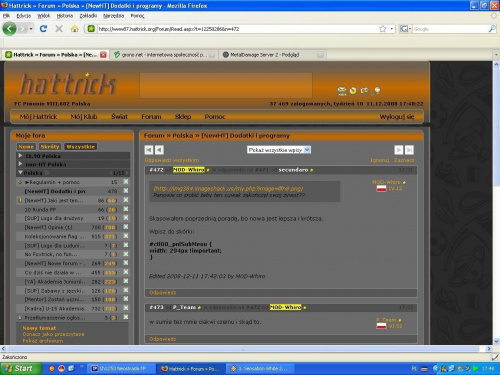
Task: Go to last forum post arrow
Action: (409, 150)
